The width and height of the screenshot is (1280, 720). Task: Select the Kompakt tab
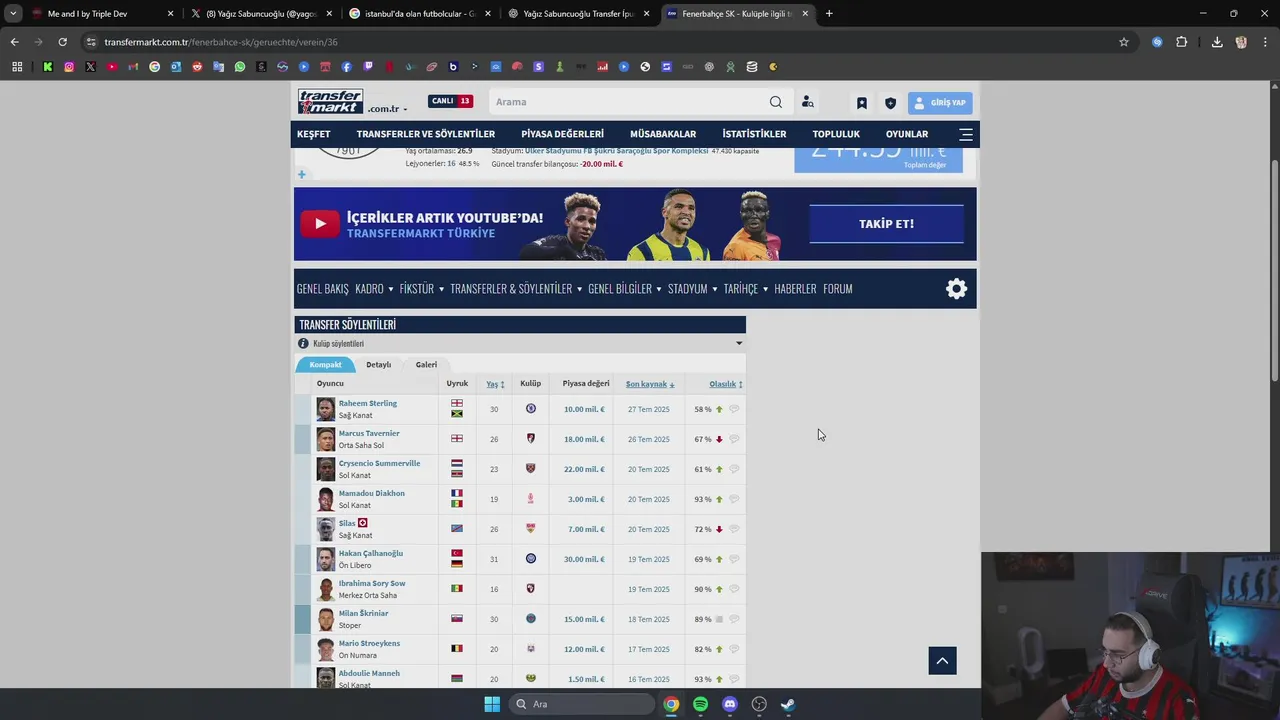click(x=325, y=365)
